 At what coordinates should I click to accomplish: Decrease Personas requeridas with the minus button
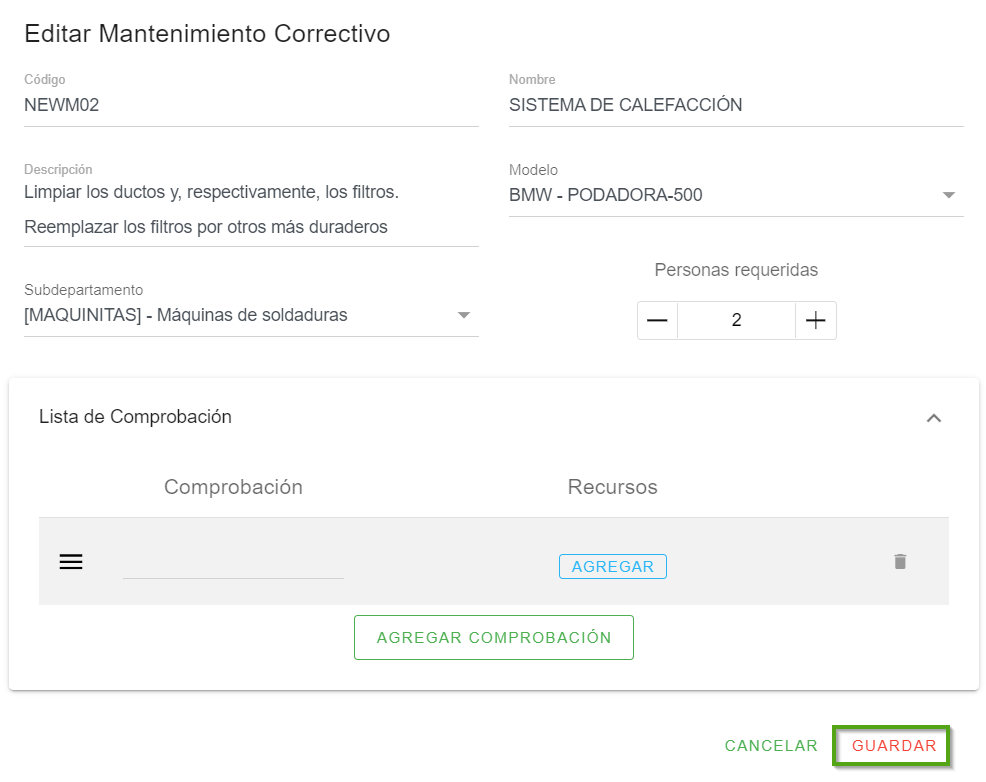pyautogui.click(x=657, y=321)
